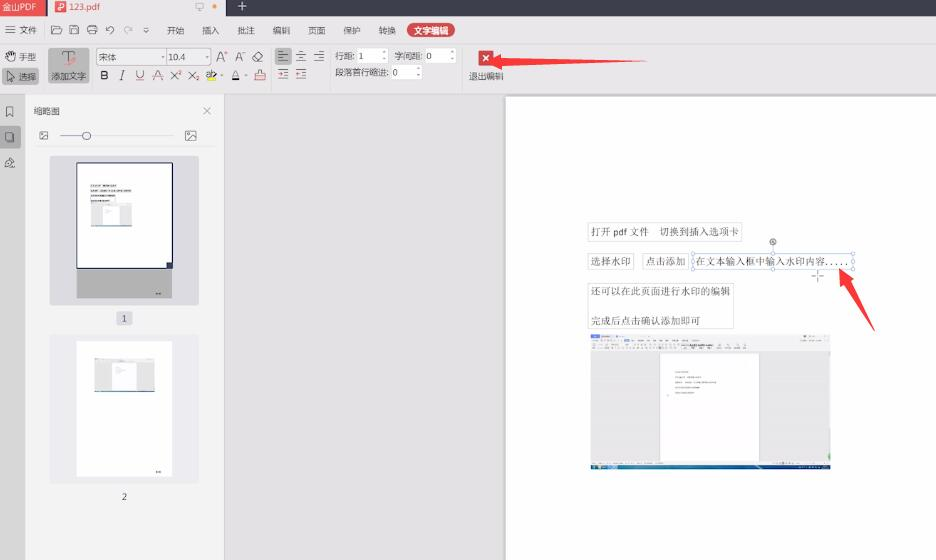This screenshot has height=560, width=936.
Task: Toggle bold formatting
Action: point(104,75)
